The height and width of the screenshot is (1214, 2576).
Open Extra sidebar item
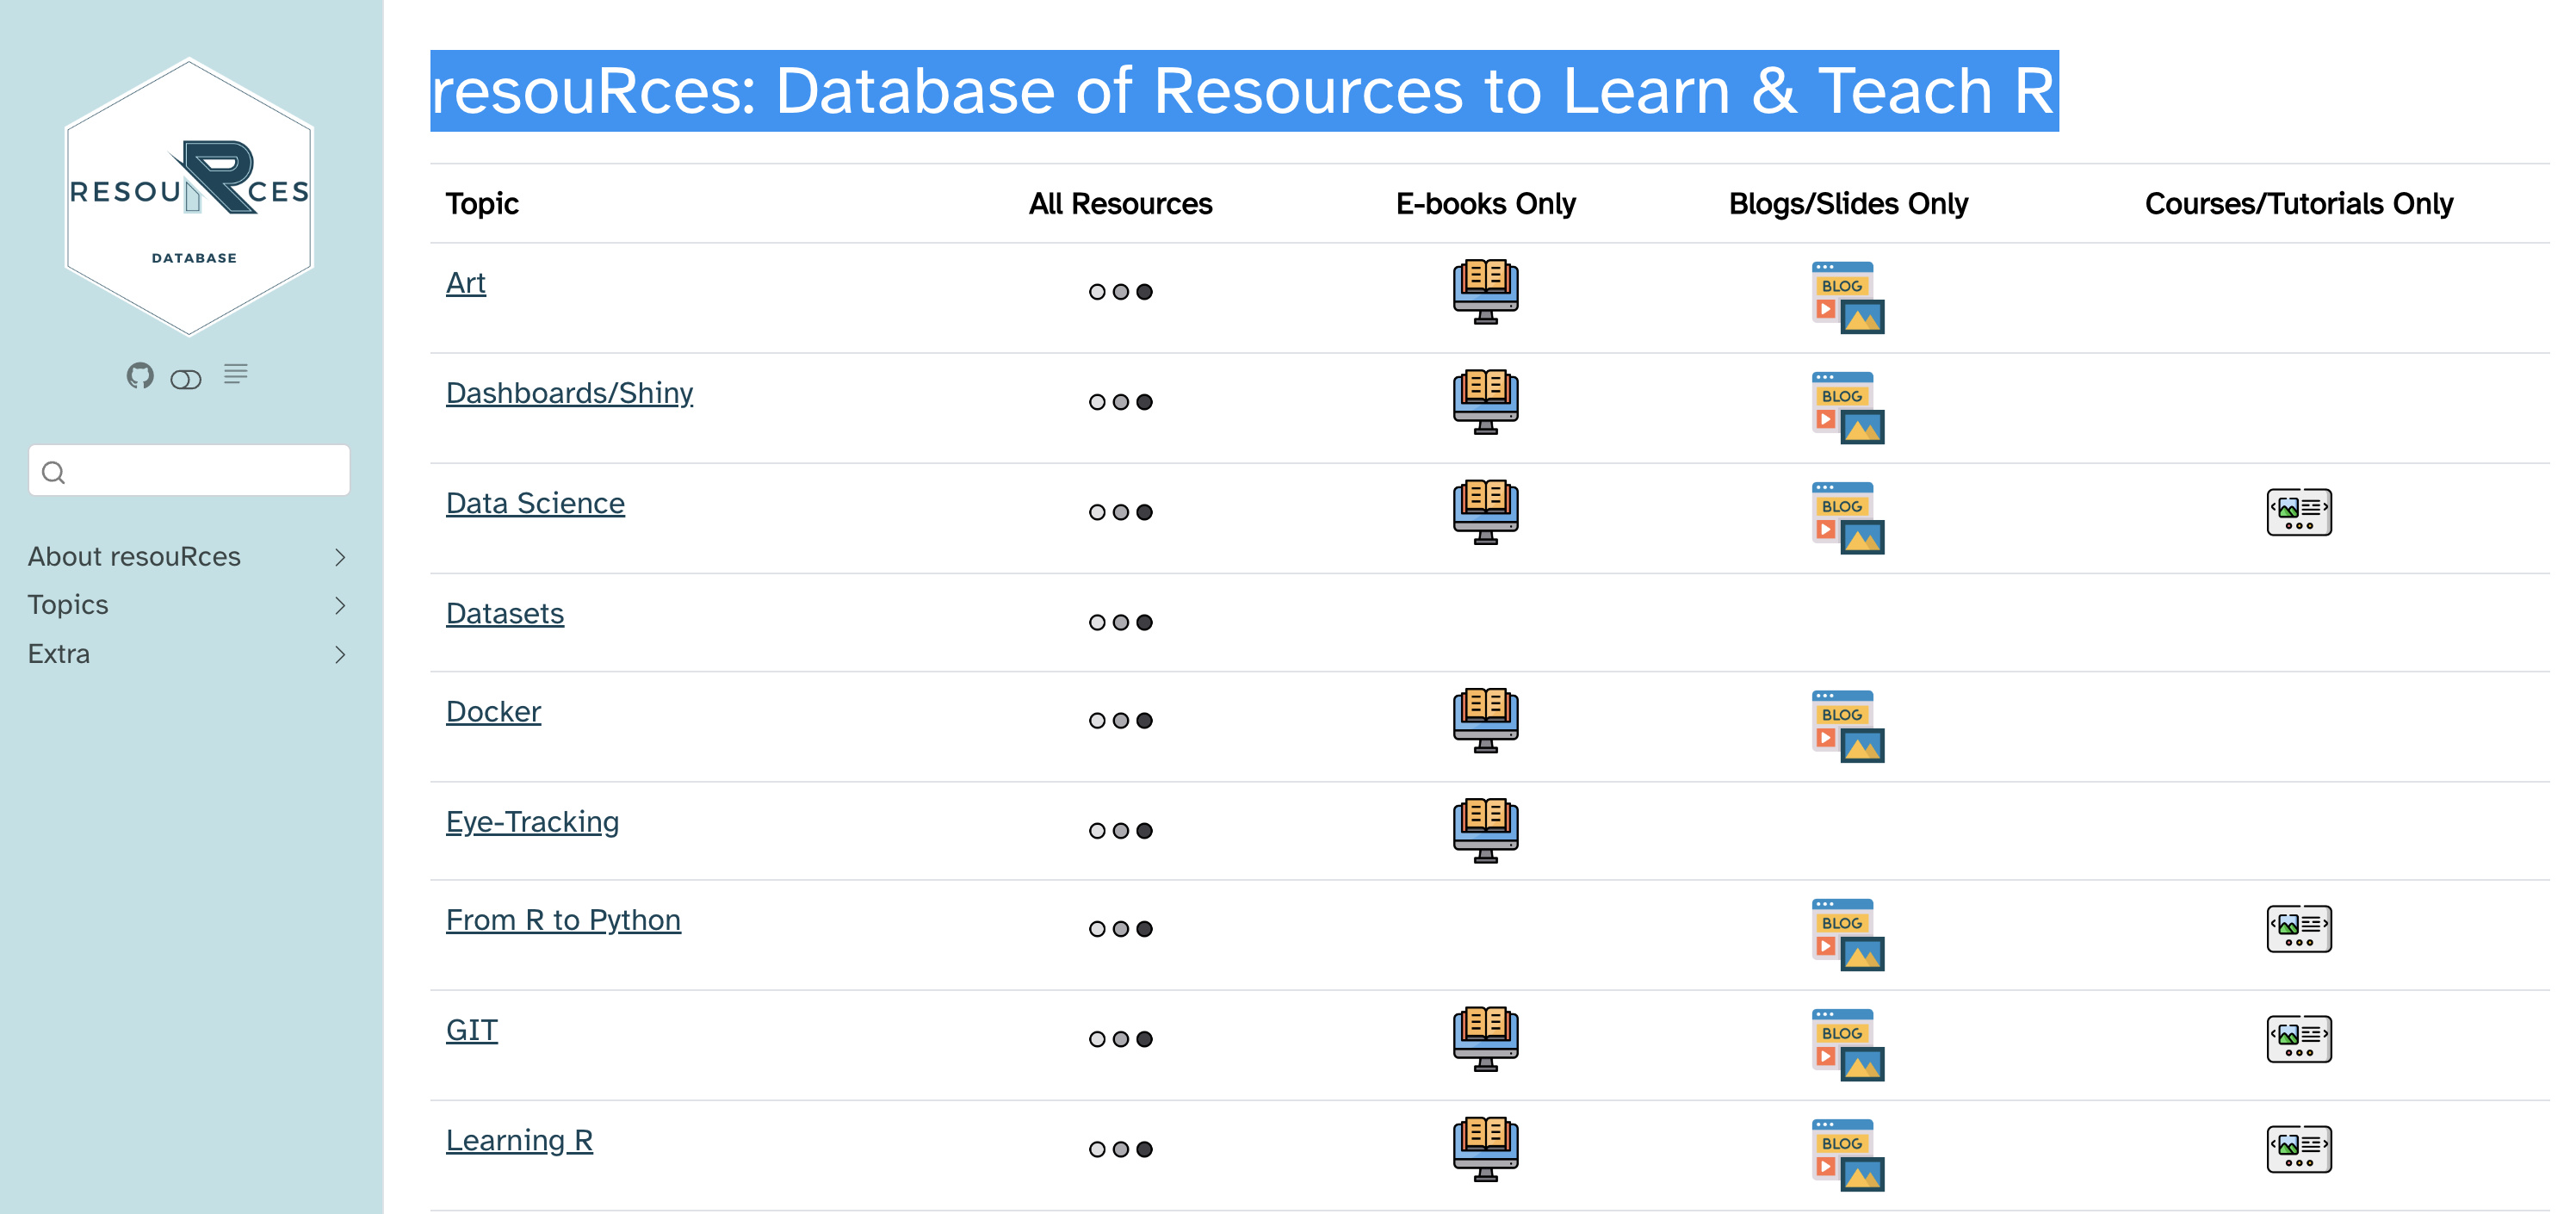(59, 654)
